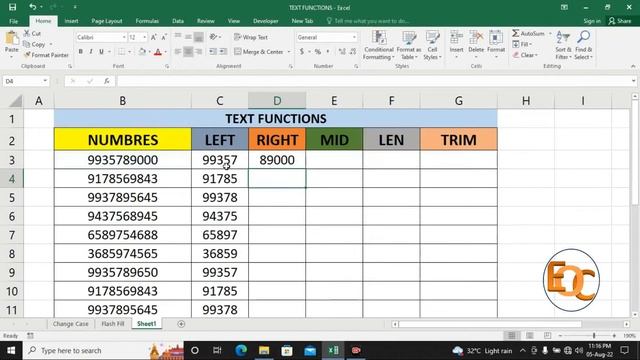Screen dimensions: 640x360
Task: Switch to the Formulas tab
Action: 147,21
